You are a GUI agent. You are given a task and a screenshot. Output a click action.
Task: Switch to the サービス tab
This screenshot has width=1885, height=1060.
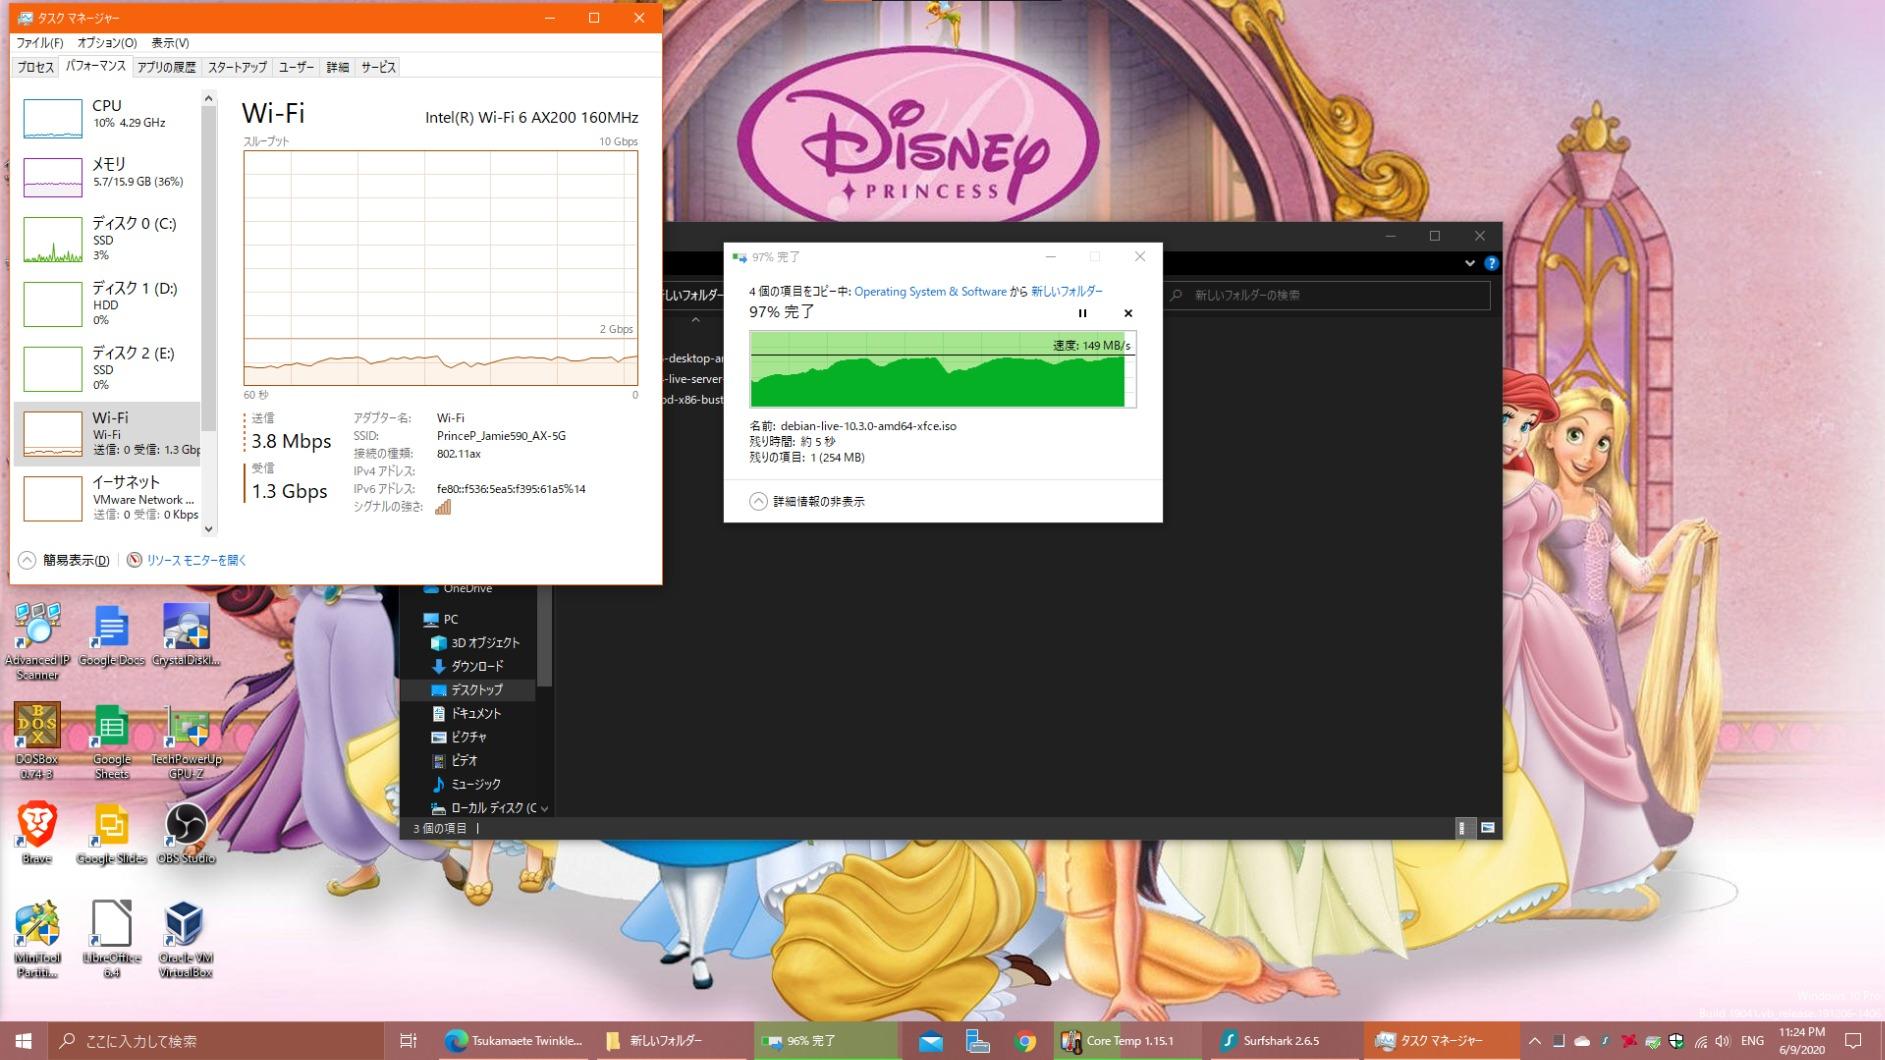pyautogui.click(x=378, y=67)
